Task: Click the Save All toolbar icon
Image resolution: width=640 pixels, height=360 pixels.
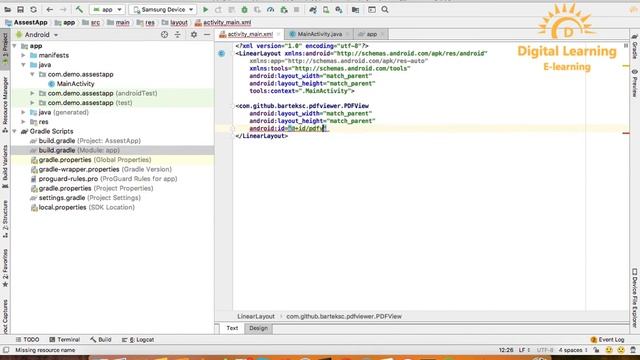Action: point(20,9)
